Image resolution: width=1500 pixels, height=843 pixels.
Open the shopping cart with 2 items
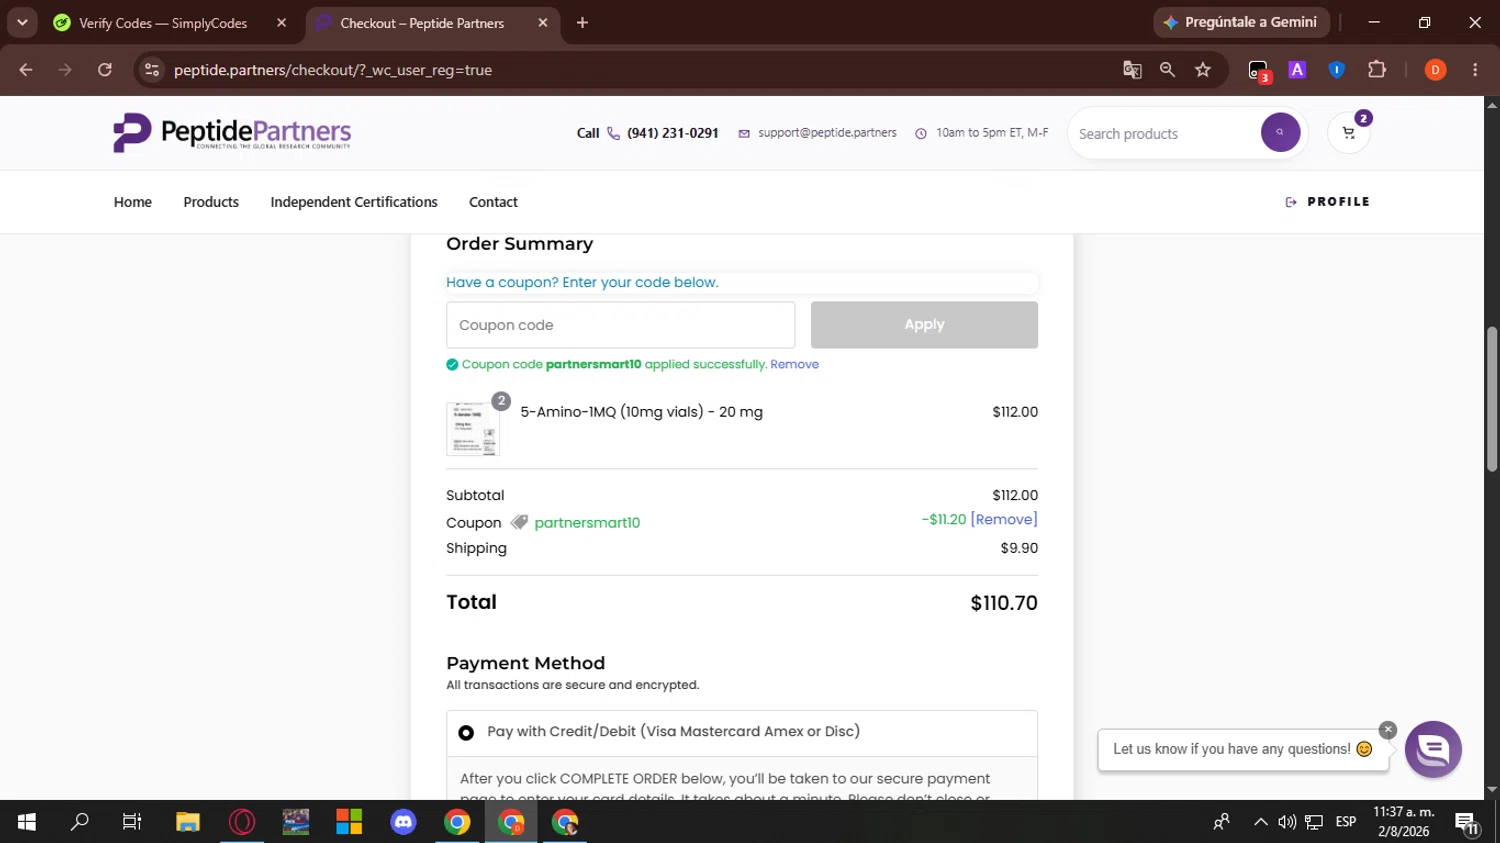1348,133
